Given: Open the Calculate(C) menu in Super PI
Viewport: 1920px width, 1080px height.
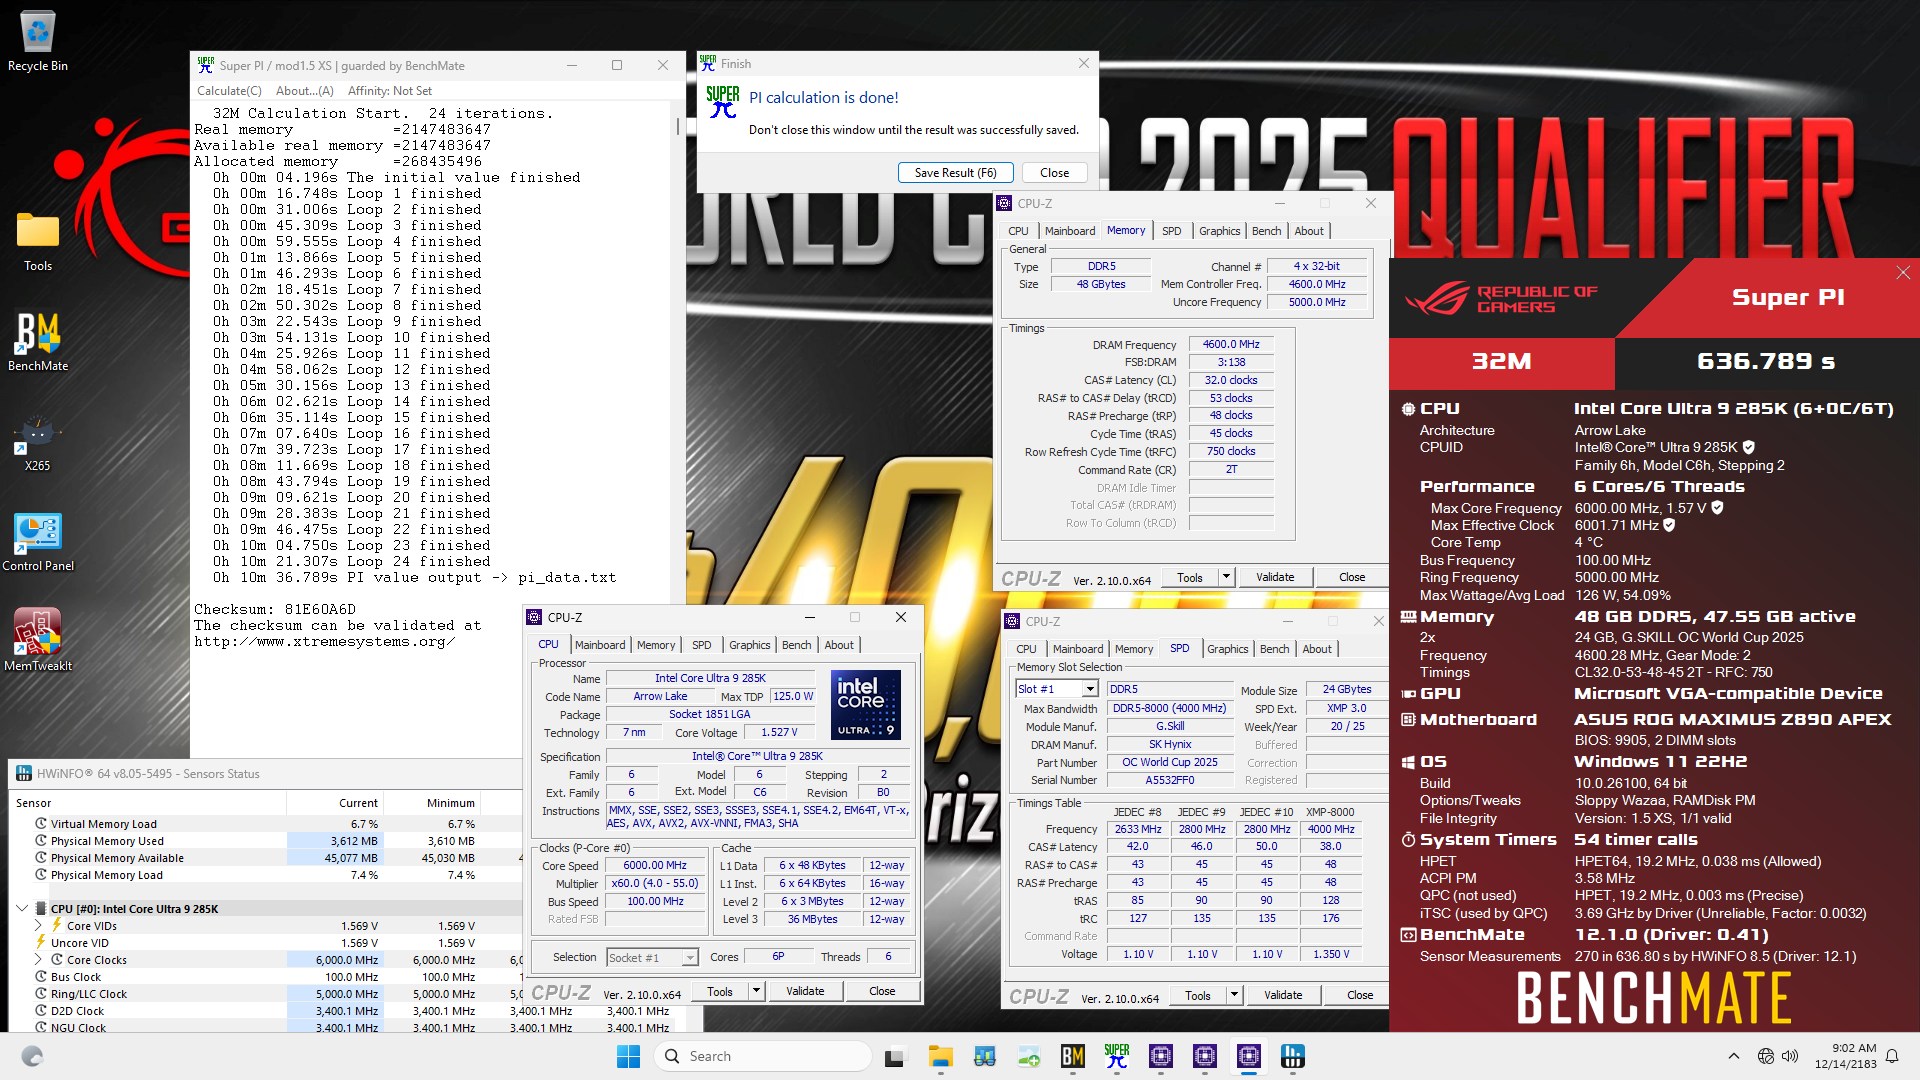Looking at the screenshot, I should pos(229,91).
